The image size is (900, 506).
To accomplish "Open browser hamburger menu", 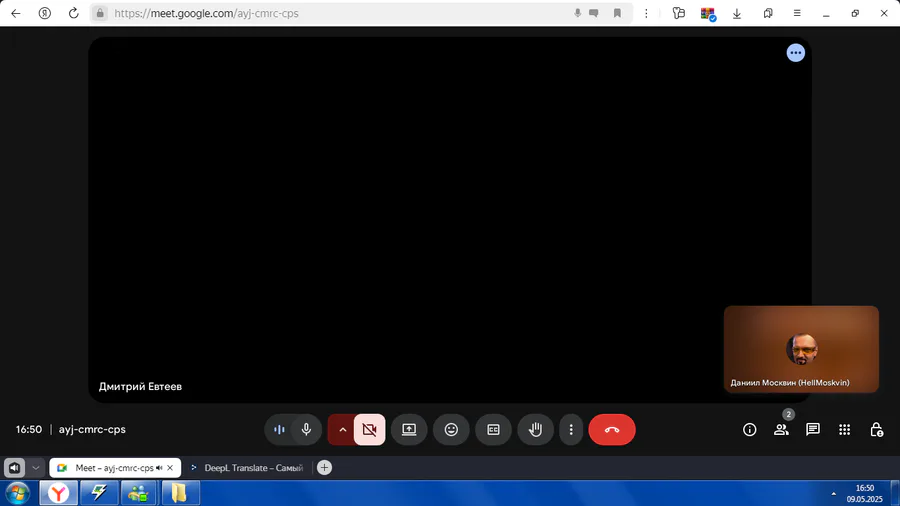I will click(x=797, y=13).
